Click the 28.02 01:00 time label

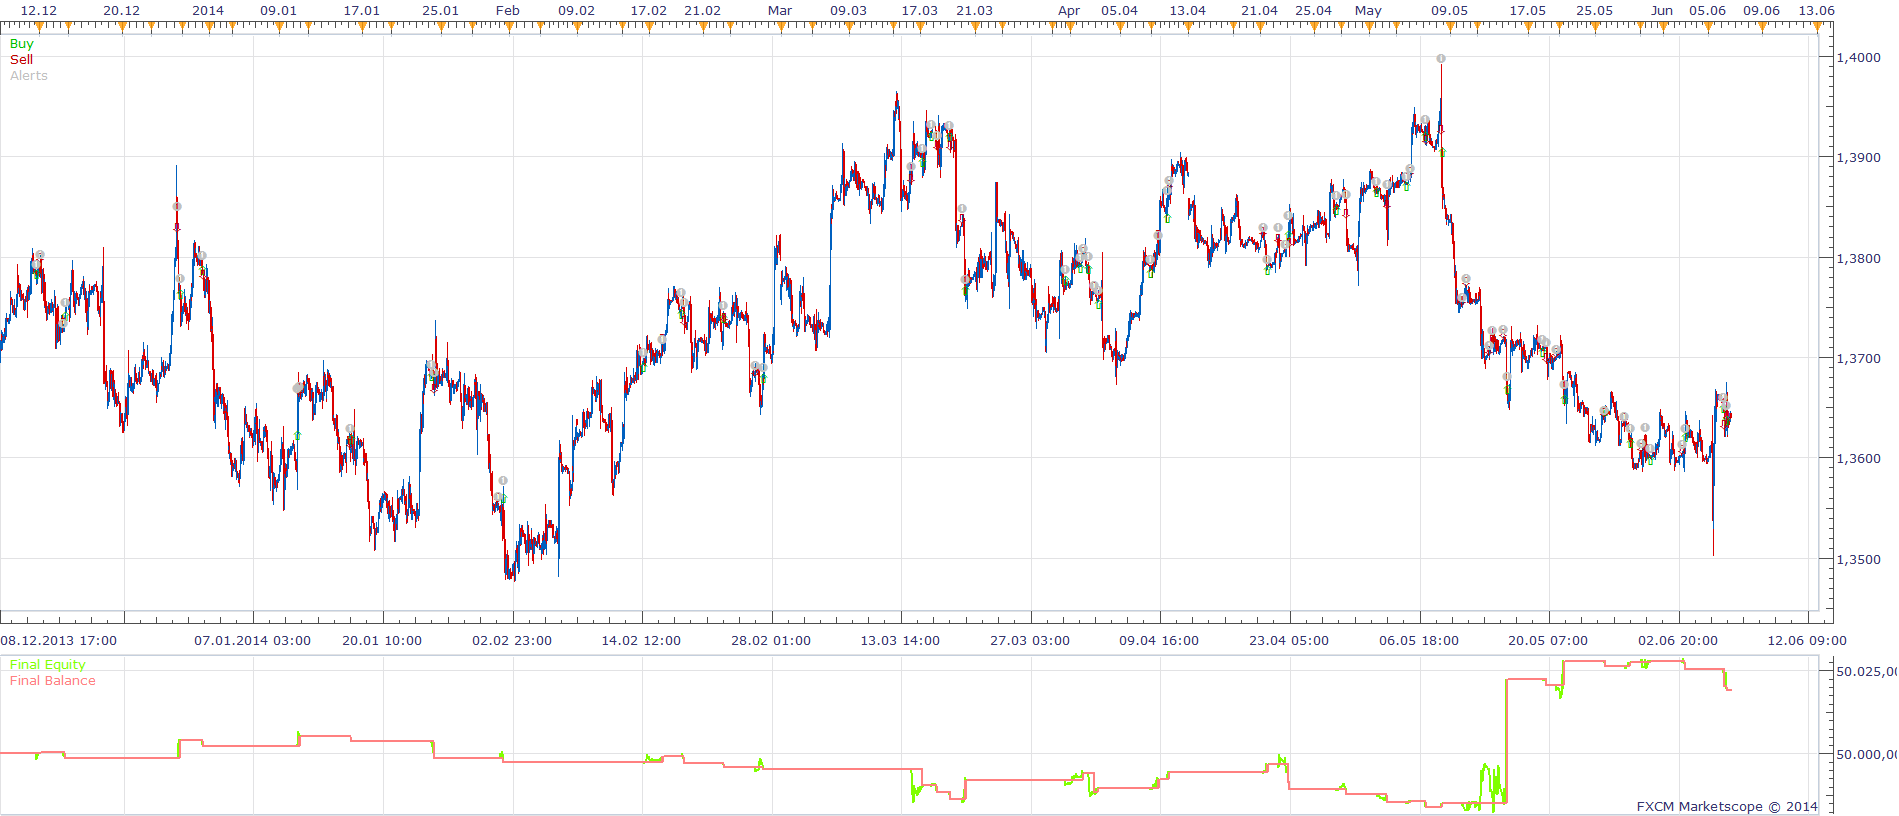771,641
